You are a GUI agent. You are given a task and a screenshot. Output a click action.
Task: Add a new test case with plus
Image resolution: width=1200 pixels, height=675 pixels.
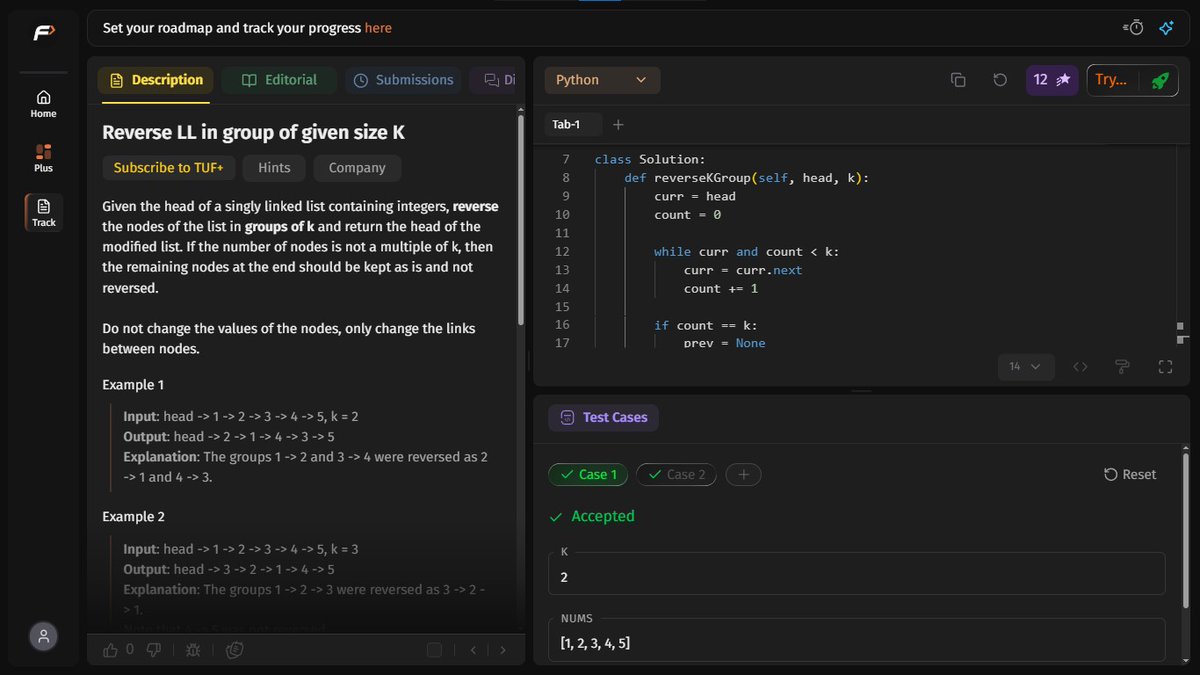click(743, 475)
